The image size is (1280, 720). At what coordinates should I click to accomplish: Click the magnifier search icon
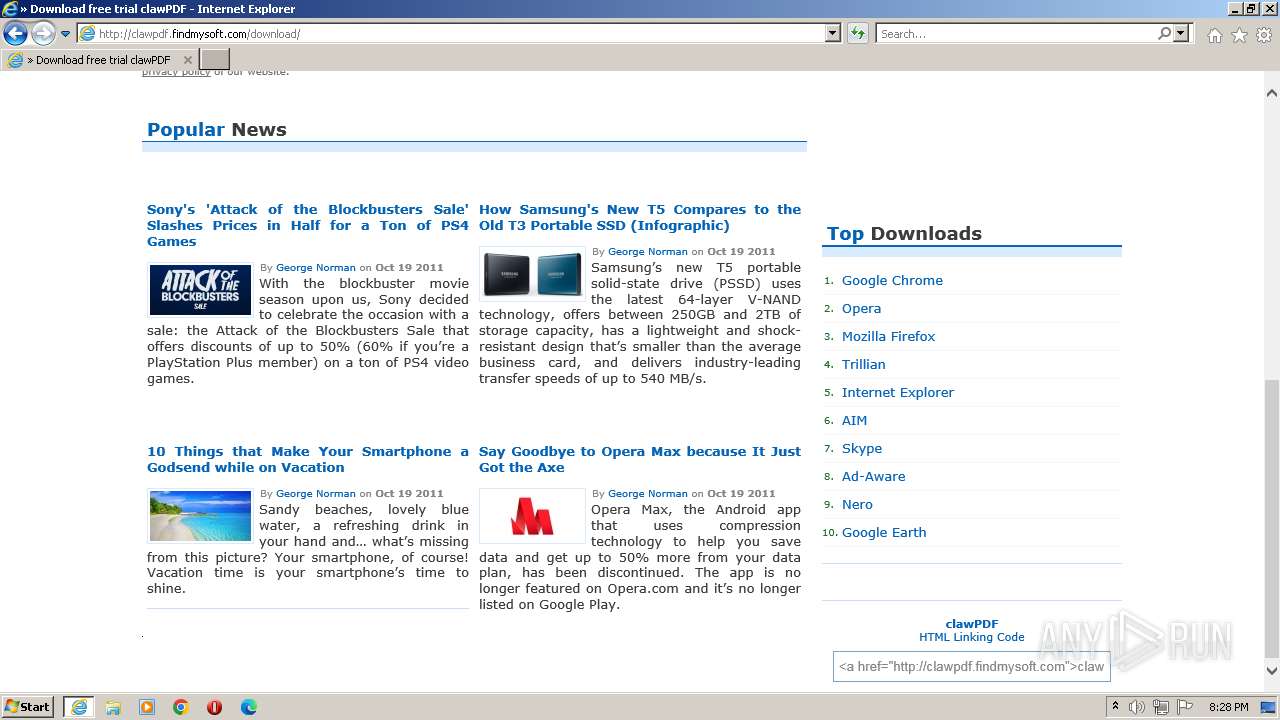coord(1164,33)
